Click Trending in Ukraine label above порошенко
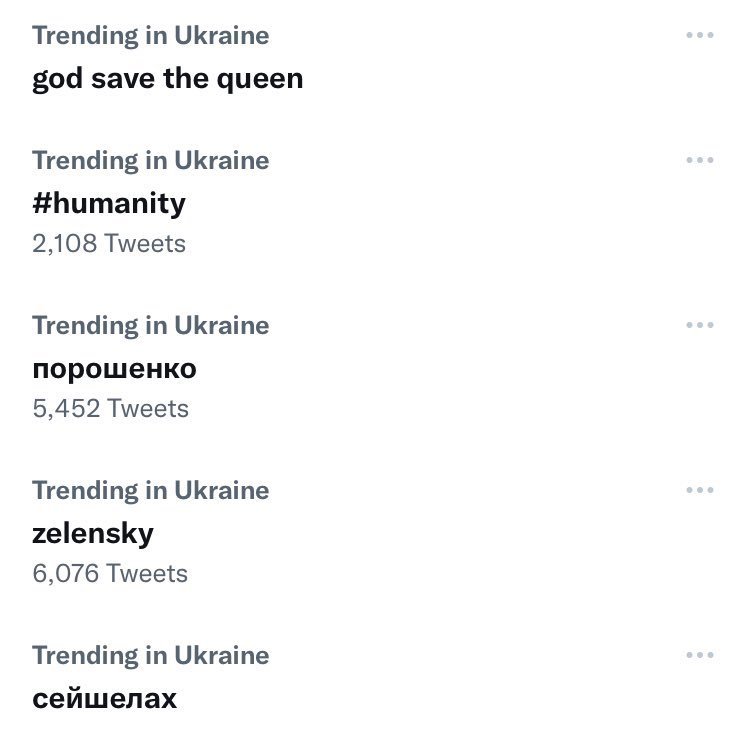 pos(151,326)
